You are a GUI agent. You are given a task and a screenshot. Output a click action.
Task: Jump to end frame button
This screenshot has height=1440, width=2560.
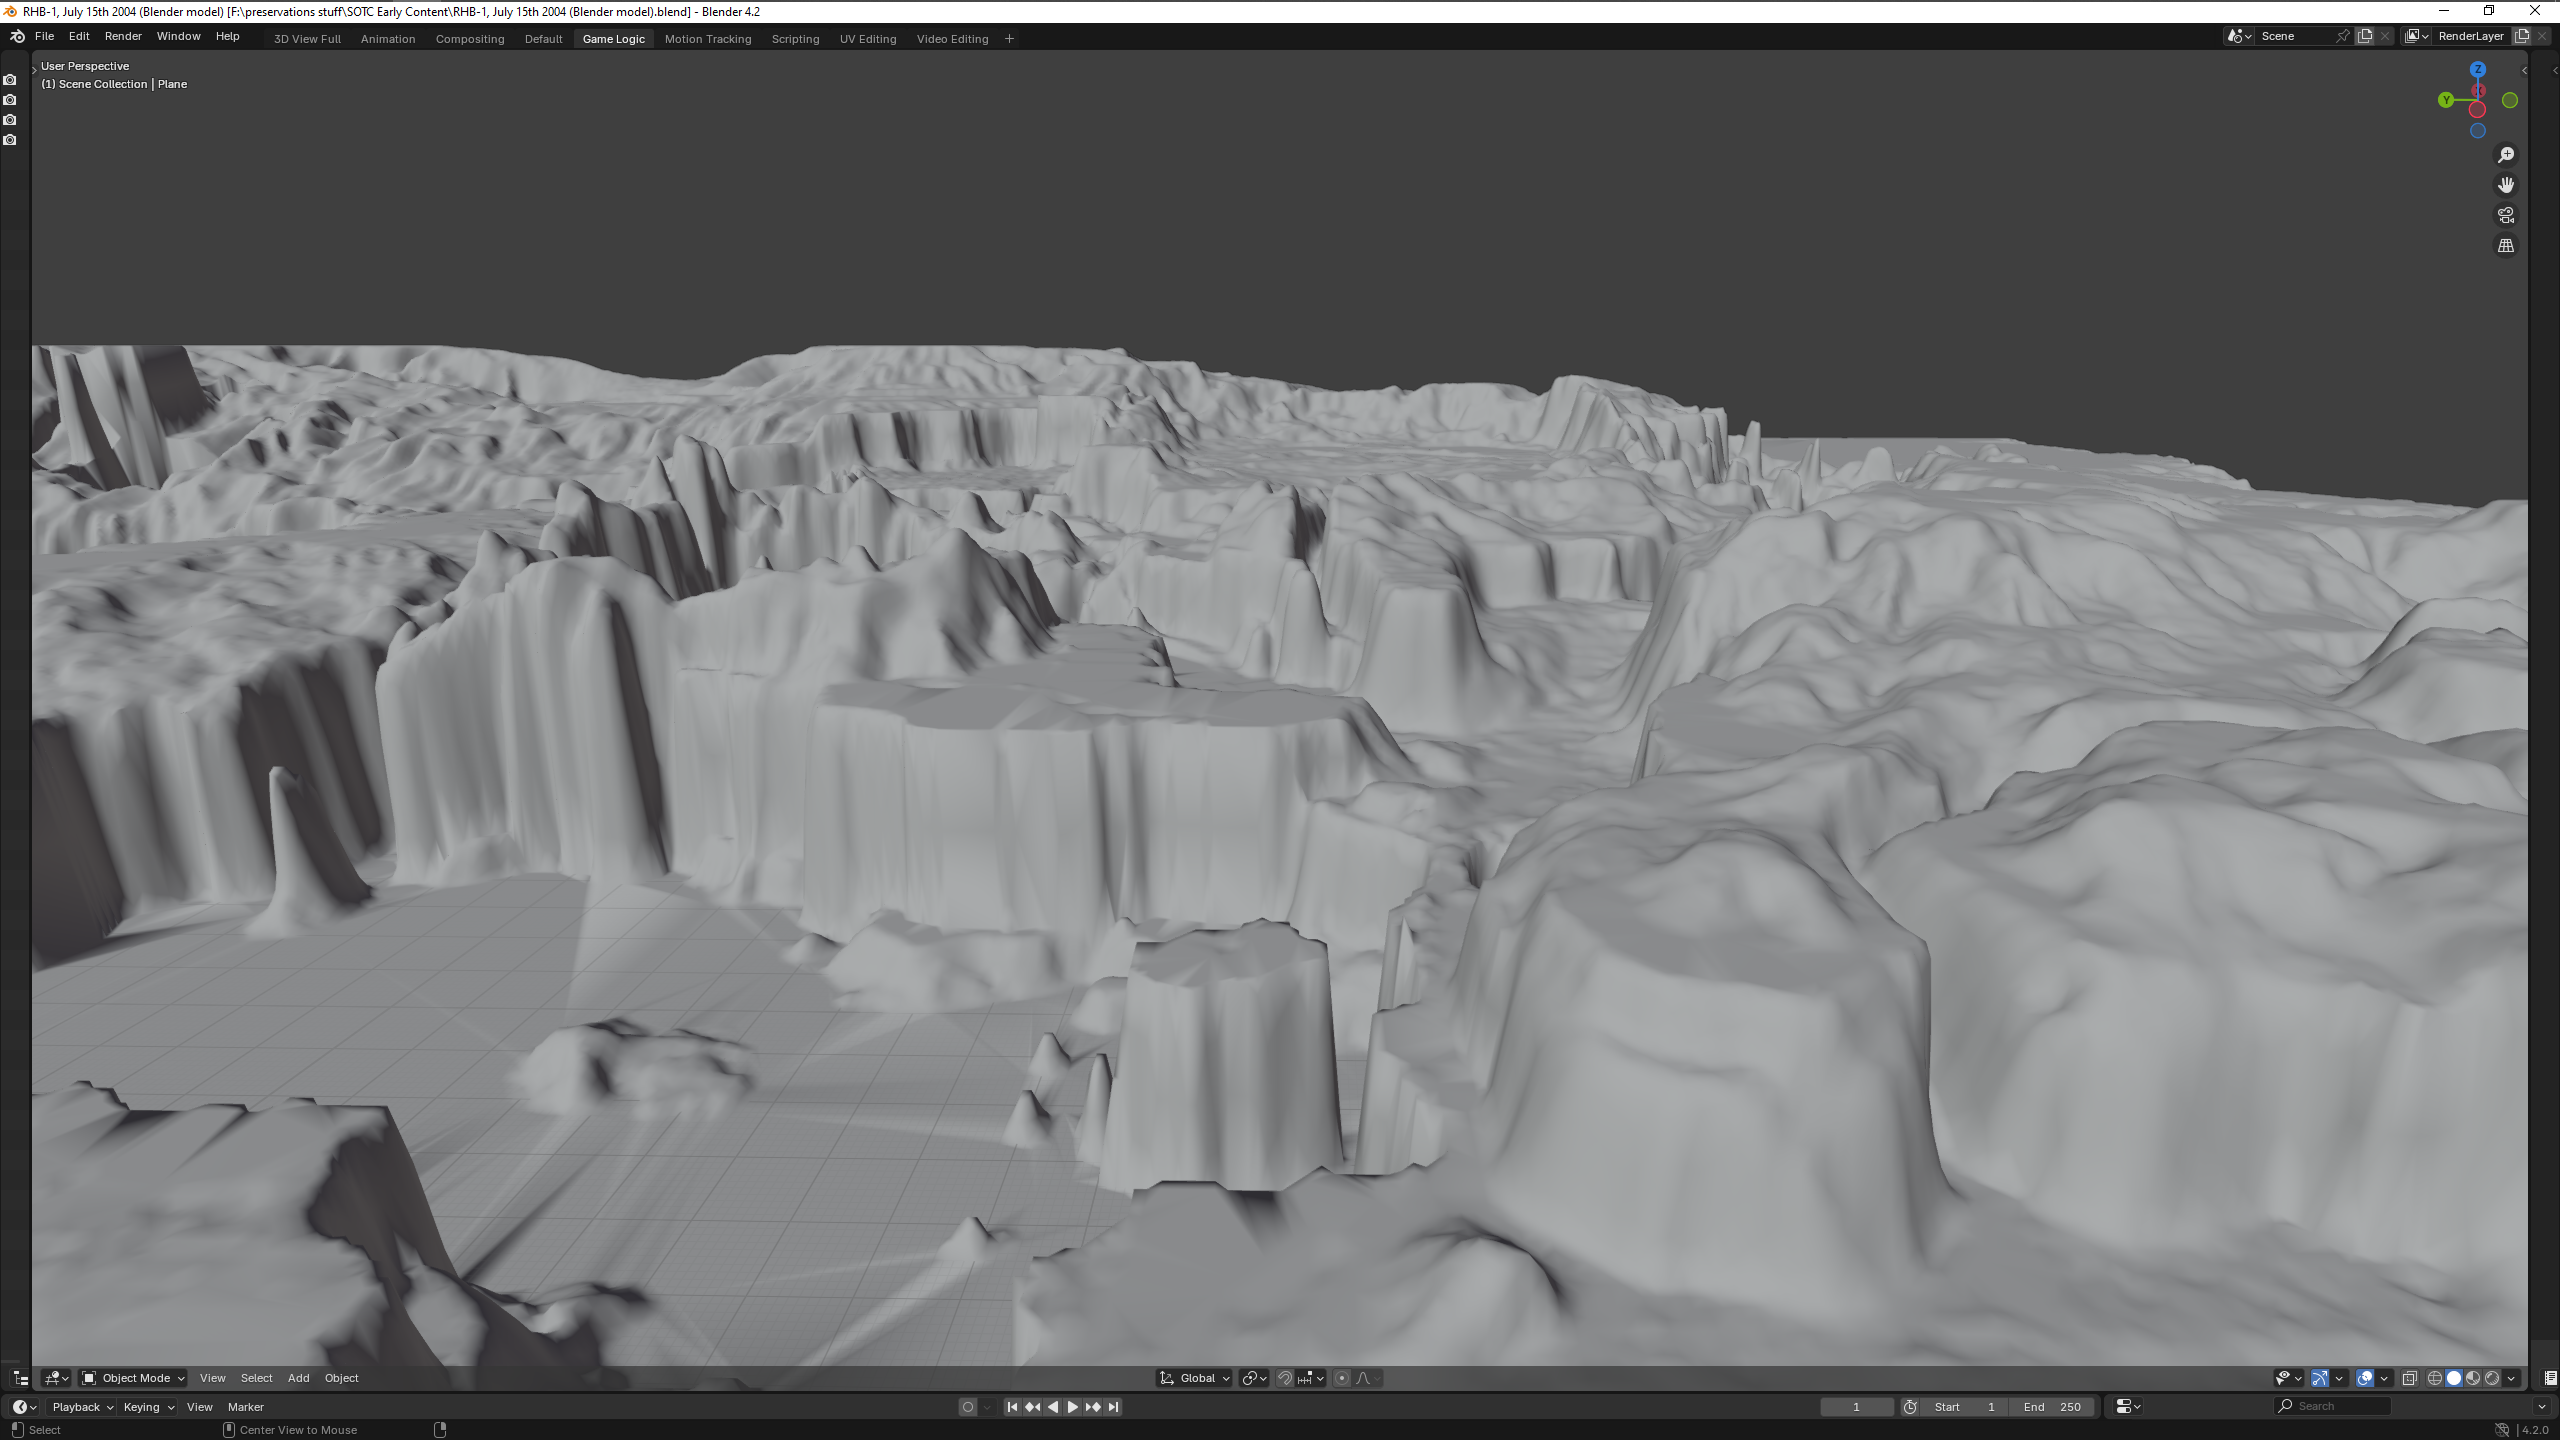tap(1113, 1407)
